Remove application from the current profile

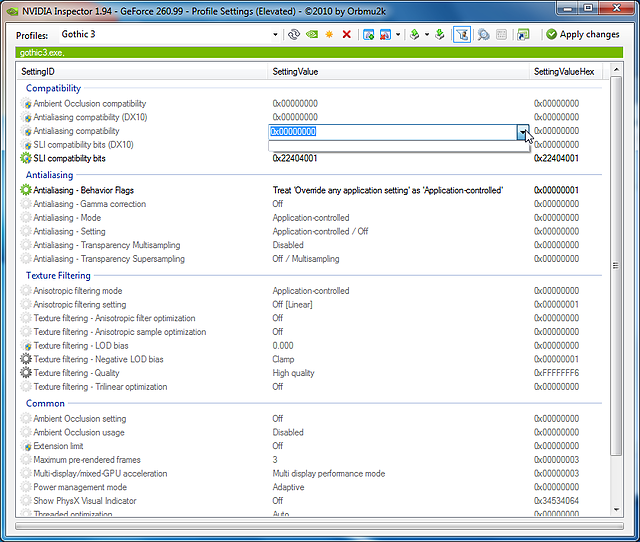tap(385, 34)
